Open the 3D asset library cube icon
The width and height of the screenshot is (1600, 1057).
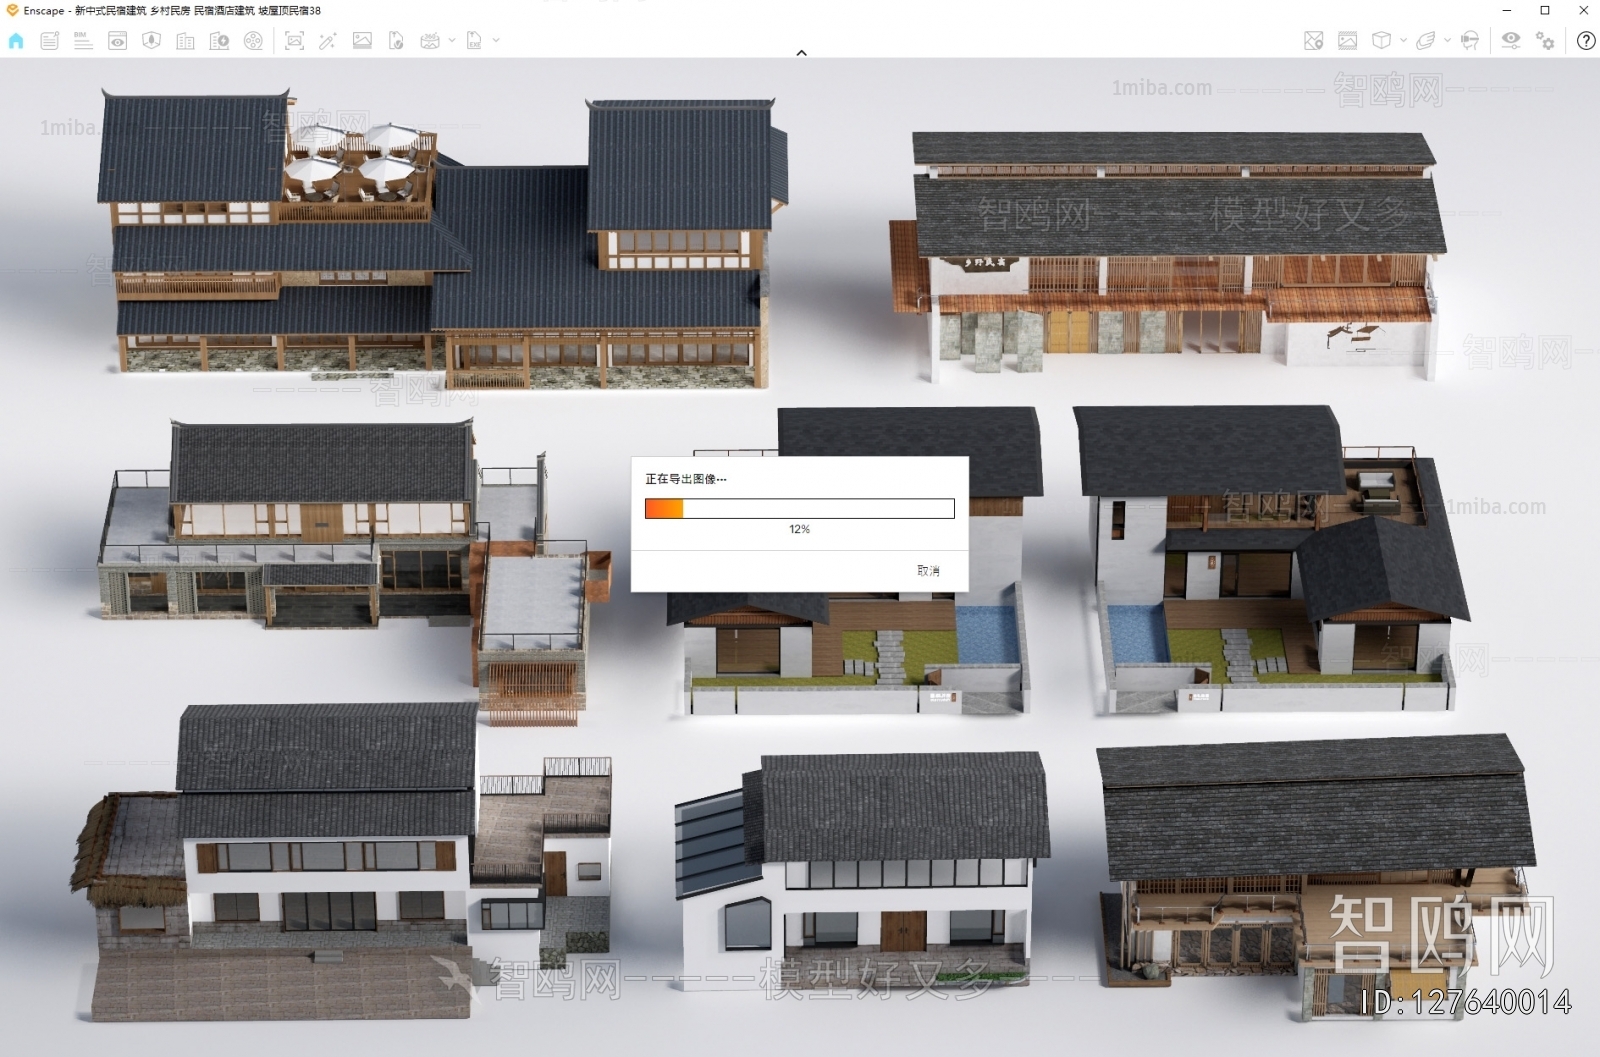(1381, 41)
